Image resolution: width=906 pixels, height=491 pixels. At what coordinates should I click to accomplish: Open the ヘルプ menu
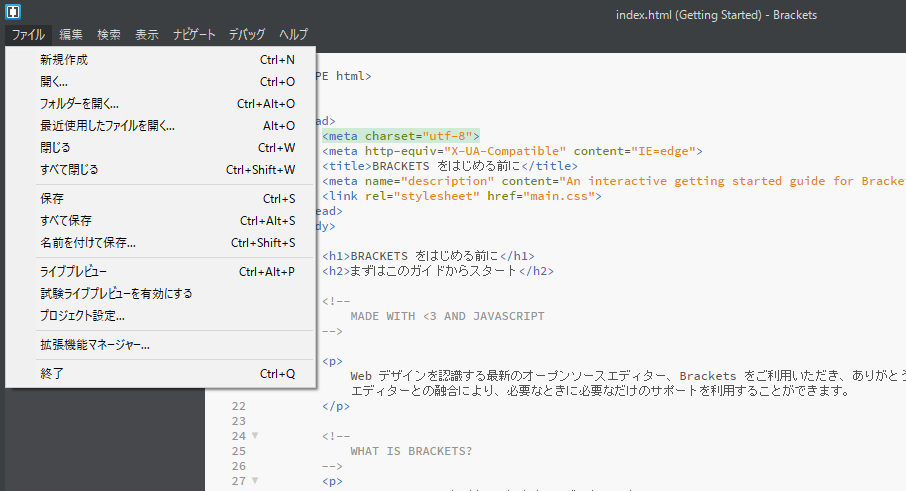pos(294,35)
